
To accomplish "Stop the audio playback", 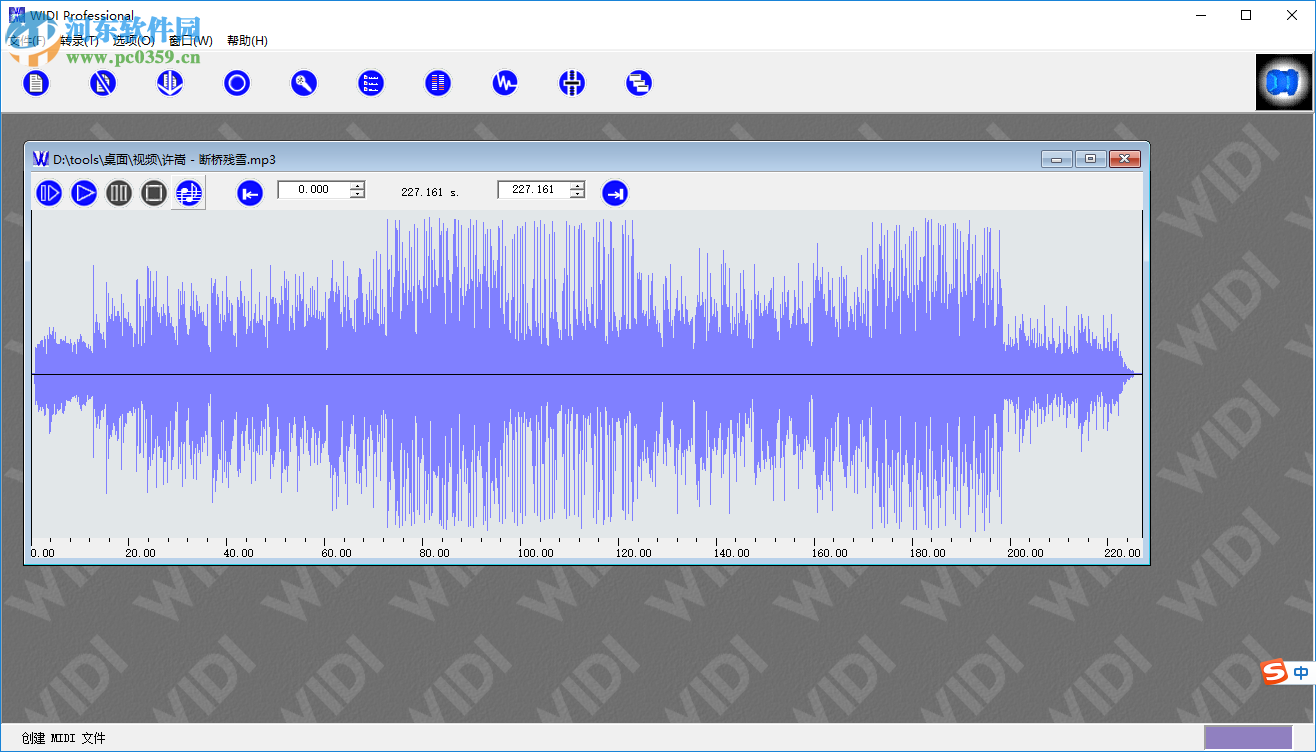I will click(x=153, y=192).
